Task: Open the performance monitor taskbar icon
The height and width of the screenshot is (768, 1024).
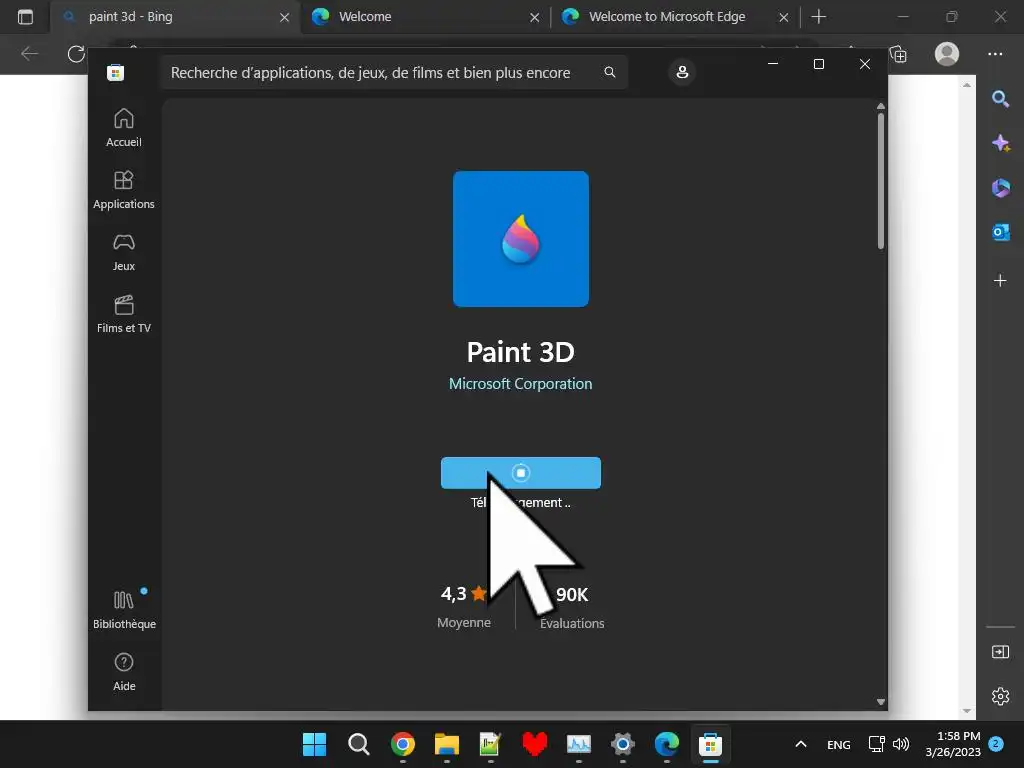Action: pos(579,744)
